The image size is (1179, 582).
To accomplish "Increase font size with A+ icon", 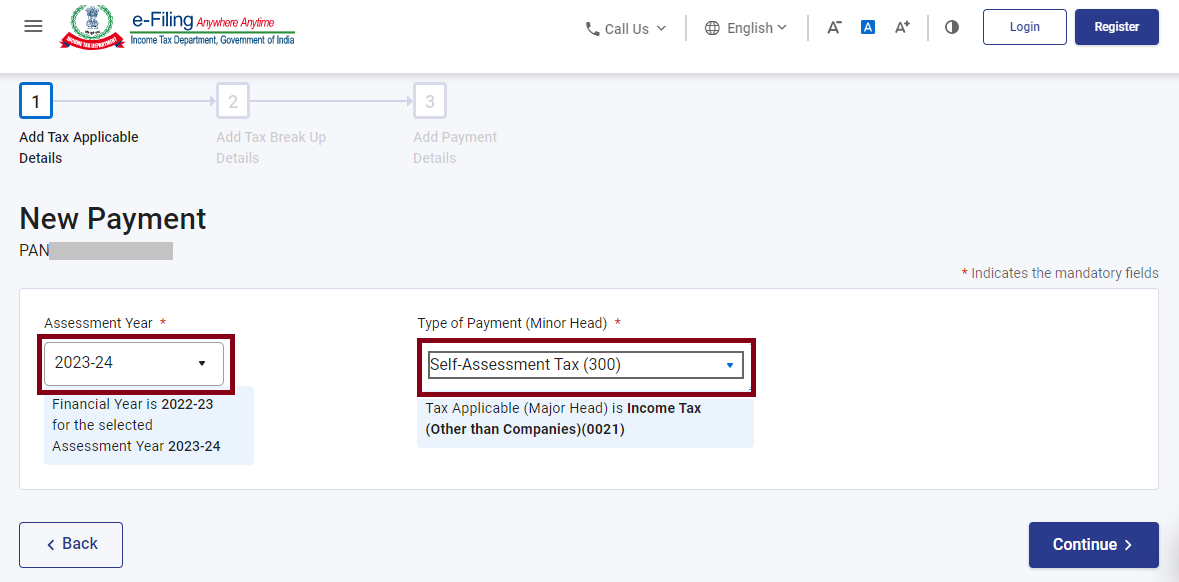I will pos(902,27).
